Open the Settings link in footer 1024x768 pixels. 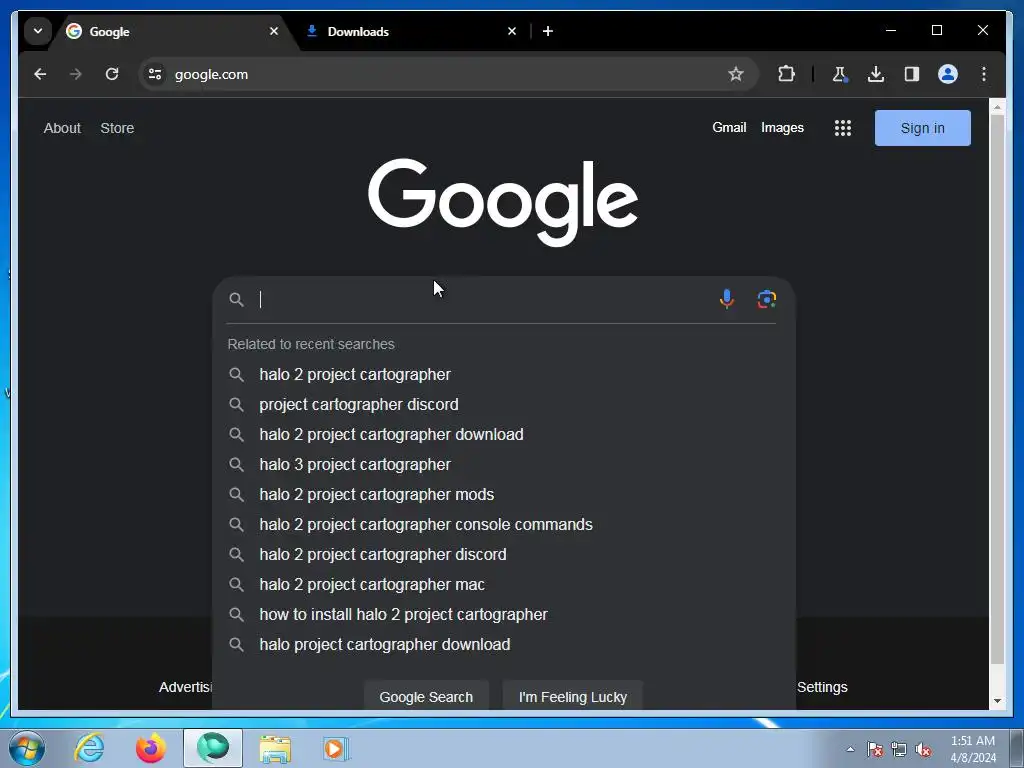click(822, 687)
